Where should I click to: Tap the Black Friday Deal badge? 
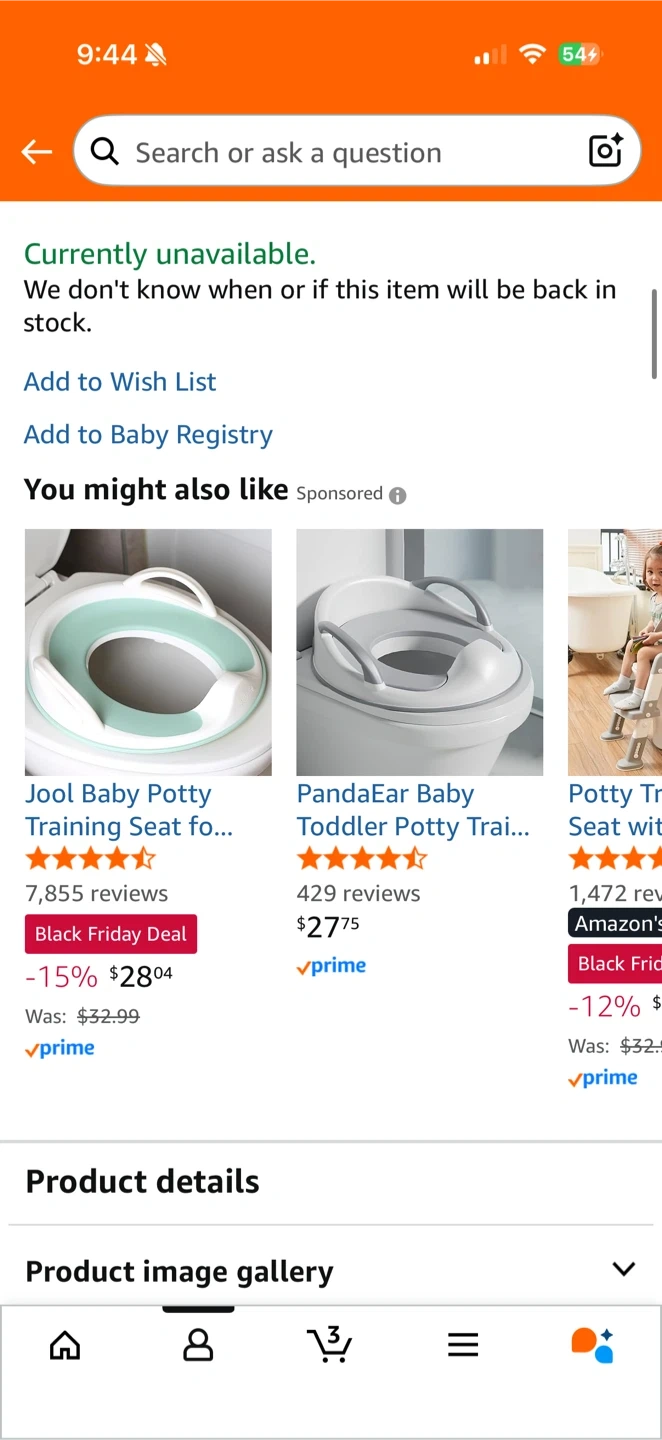point(111,934)
